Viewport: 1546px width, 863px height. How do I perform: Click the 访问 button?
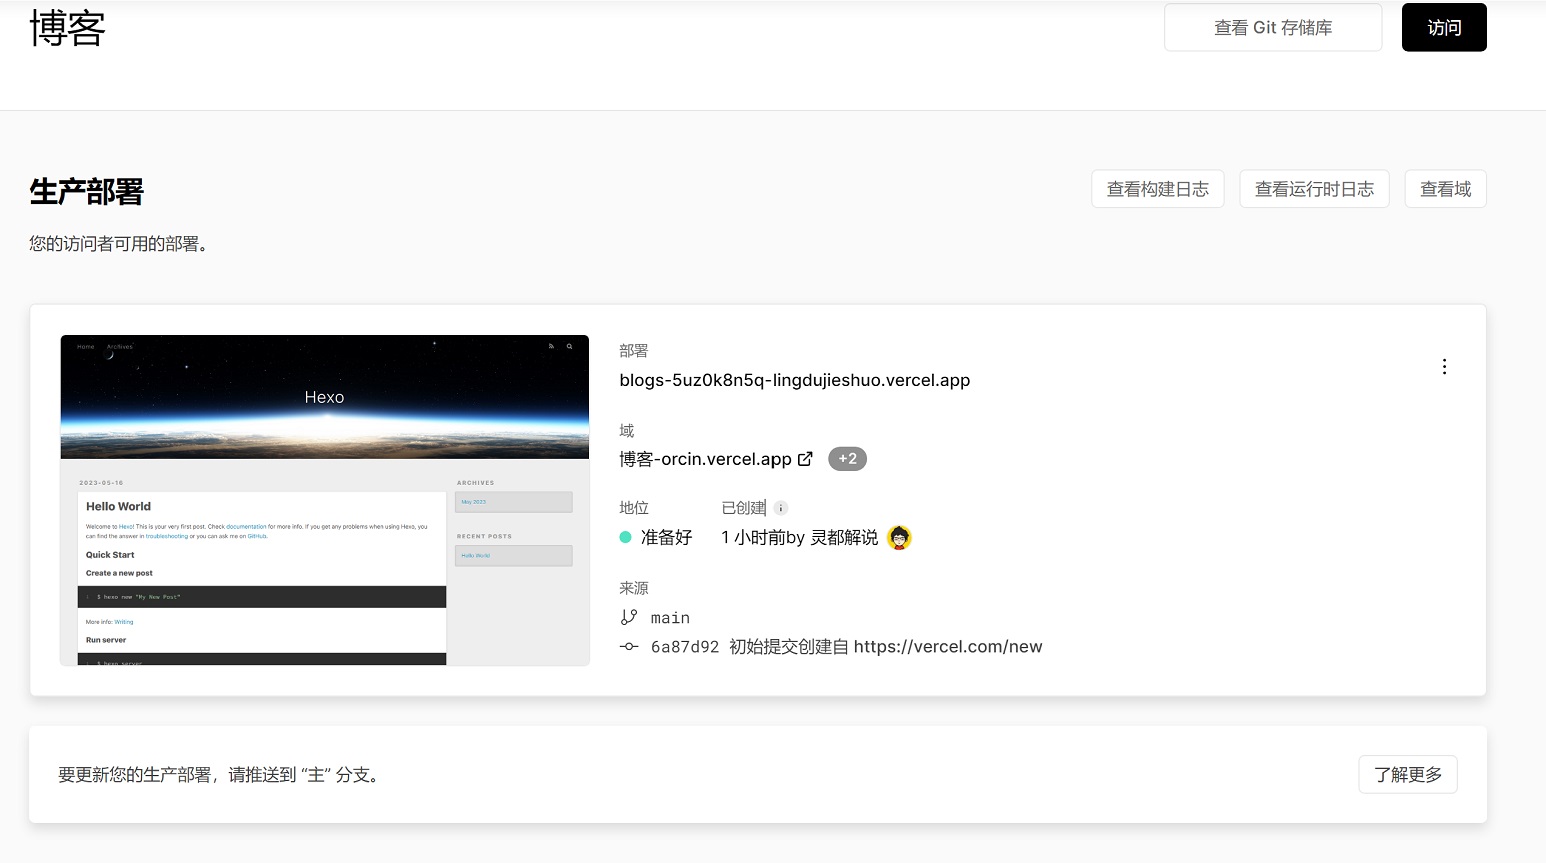1444,27
